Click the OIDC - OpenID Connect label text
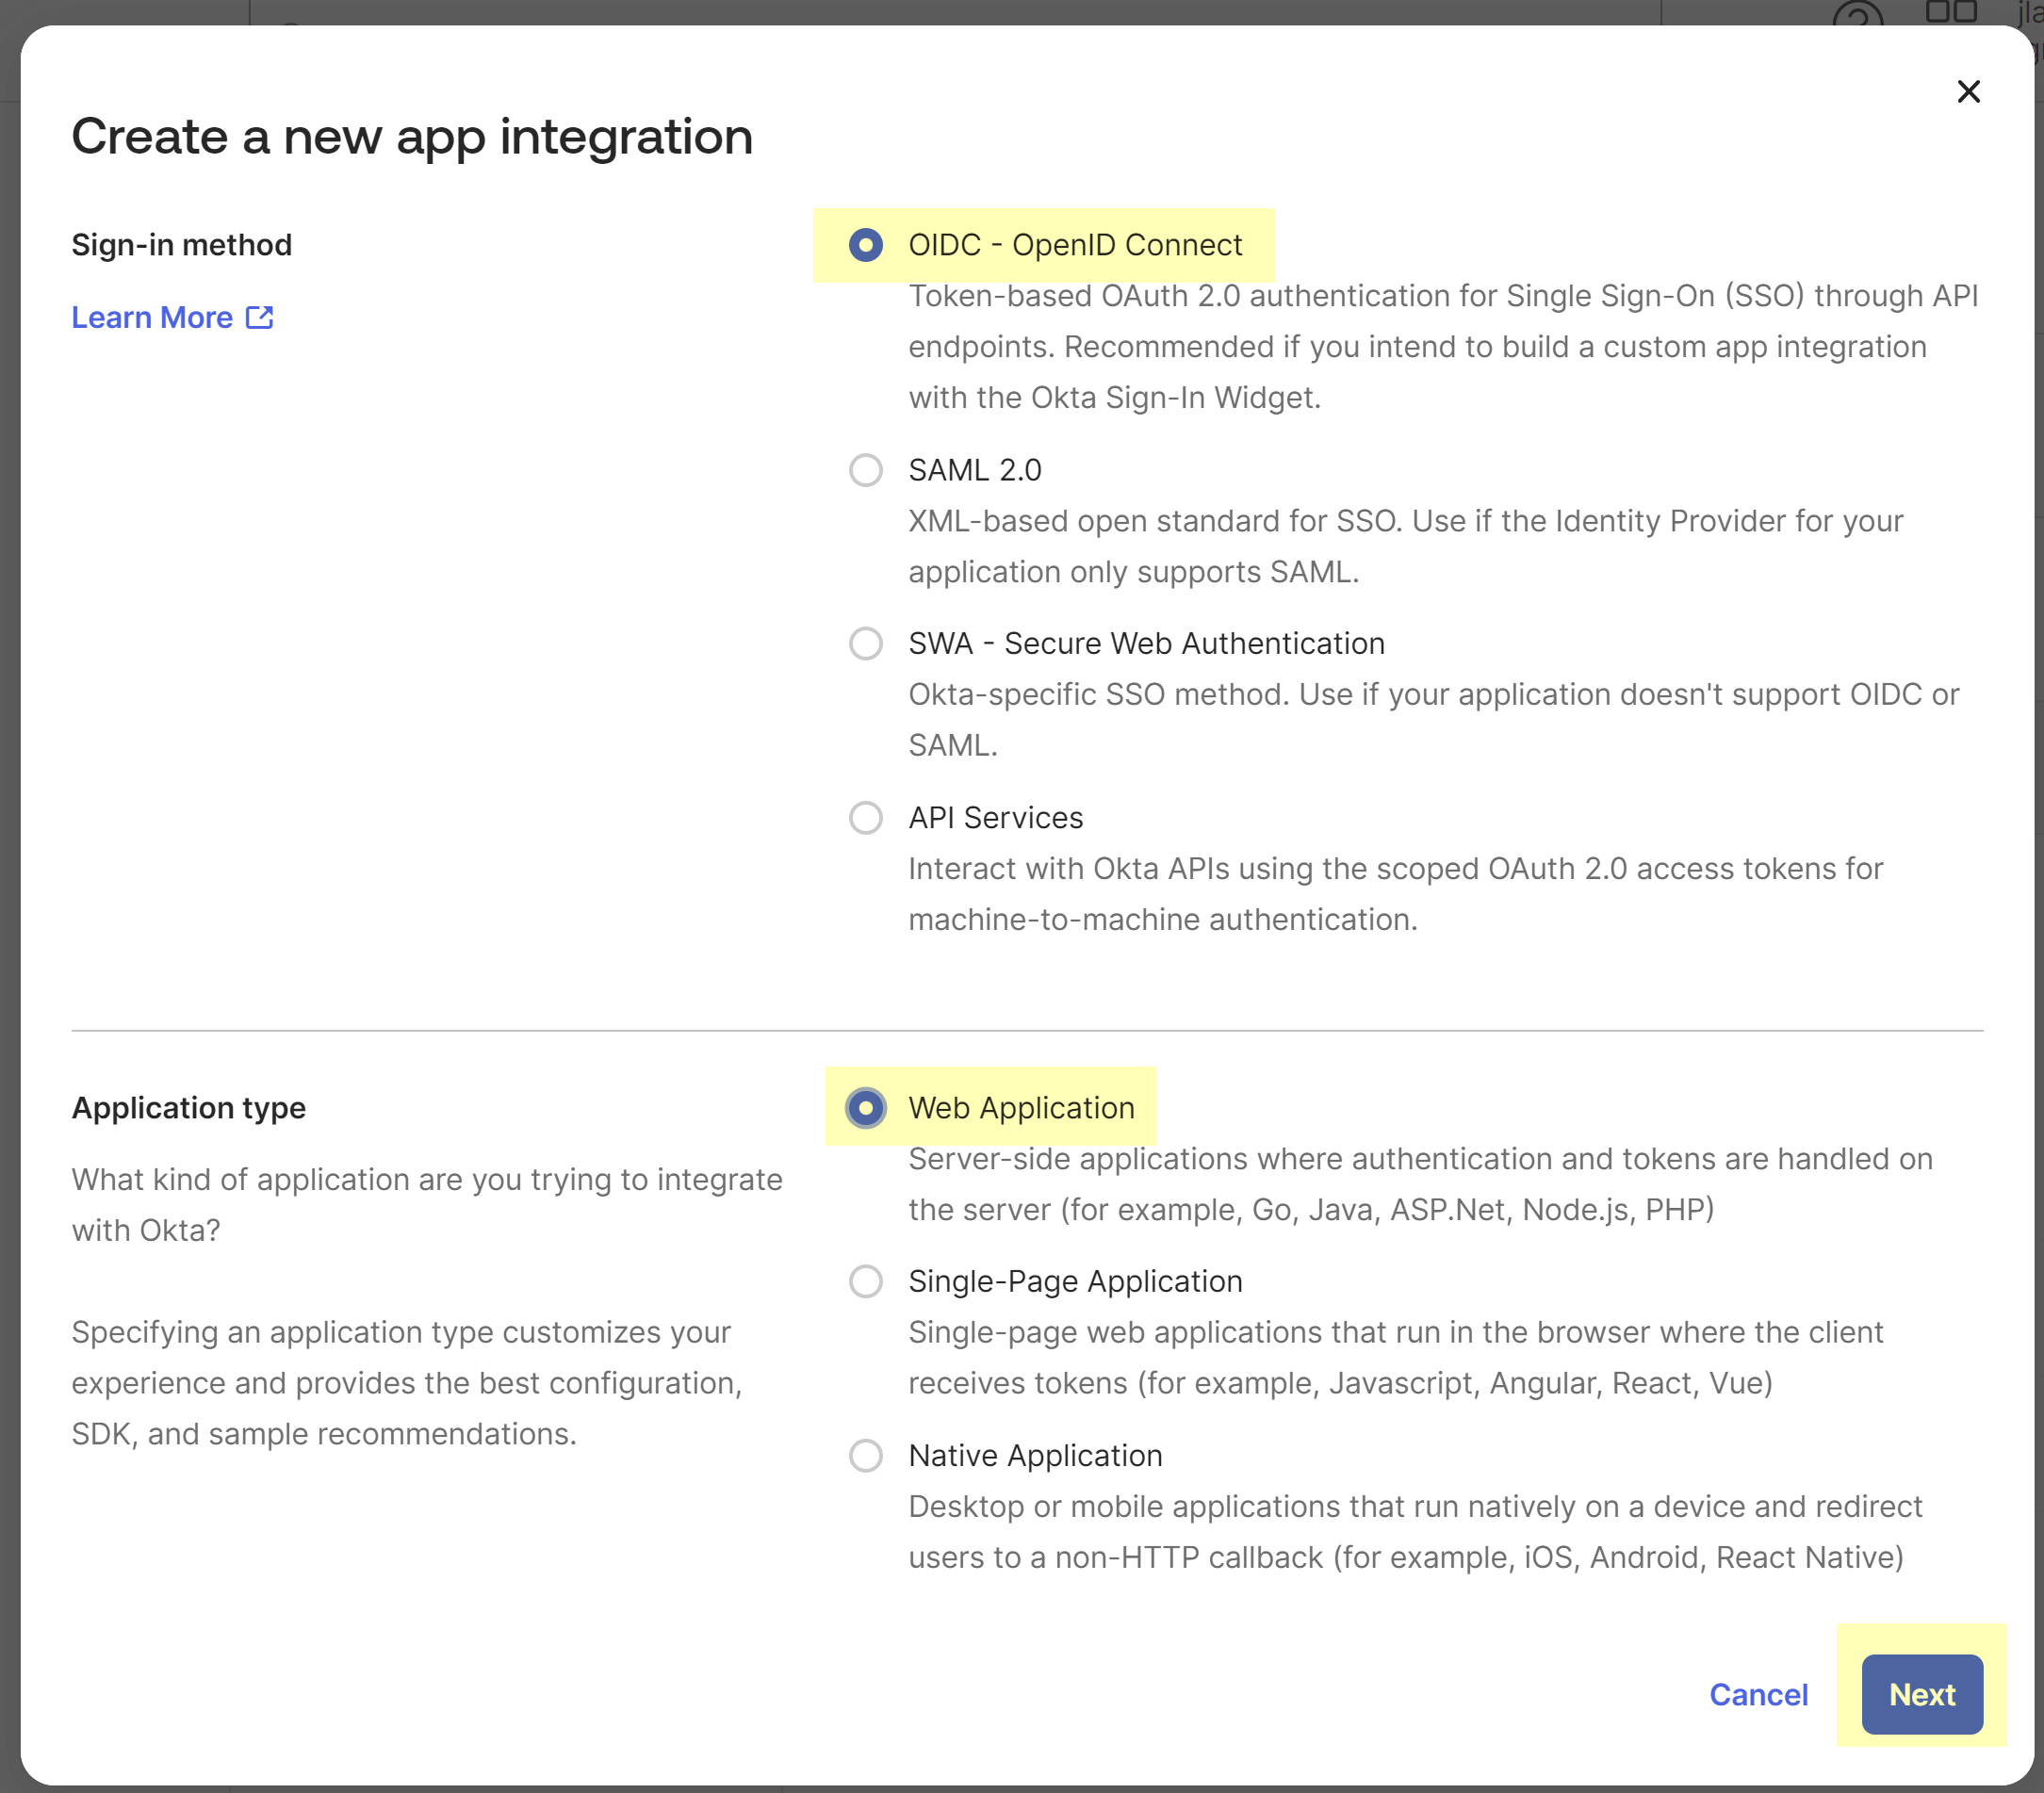This screenshot has height=1793, width=2044. pos(1074,245)
